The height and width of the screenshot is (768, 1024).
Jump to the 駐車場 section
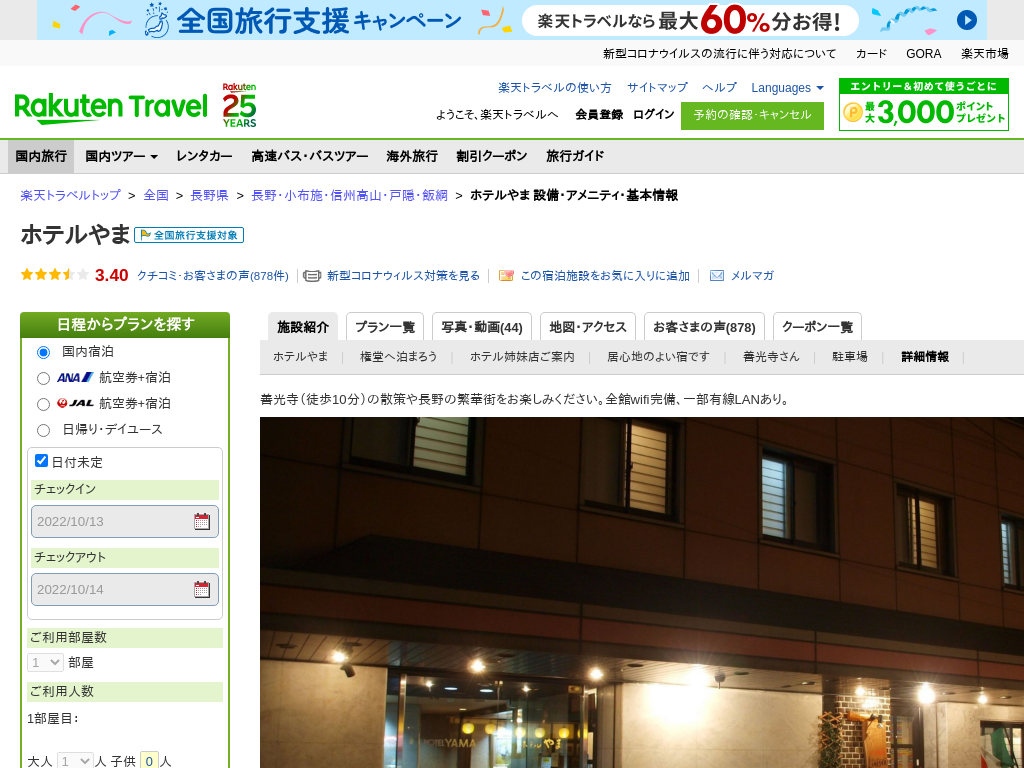[x=850, y=357]
